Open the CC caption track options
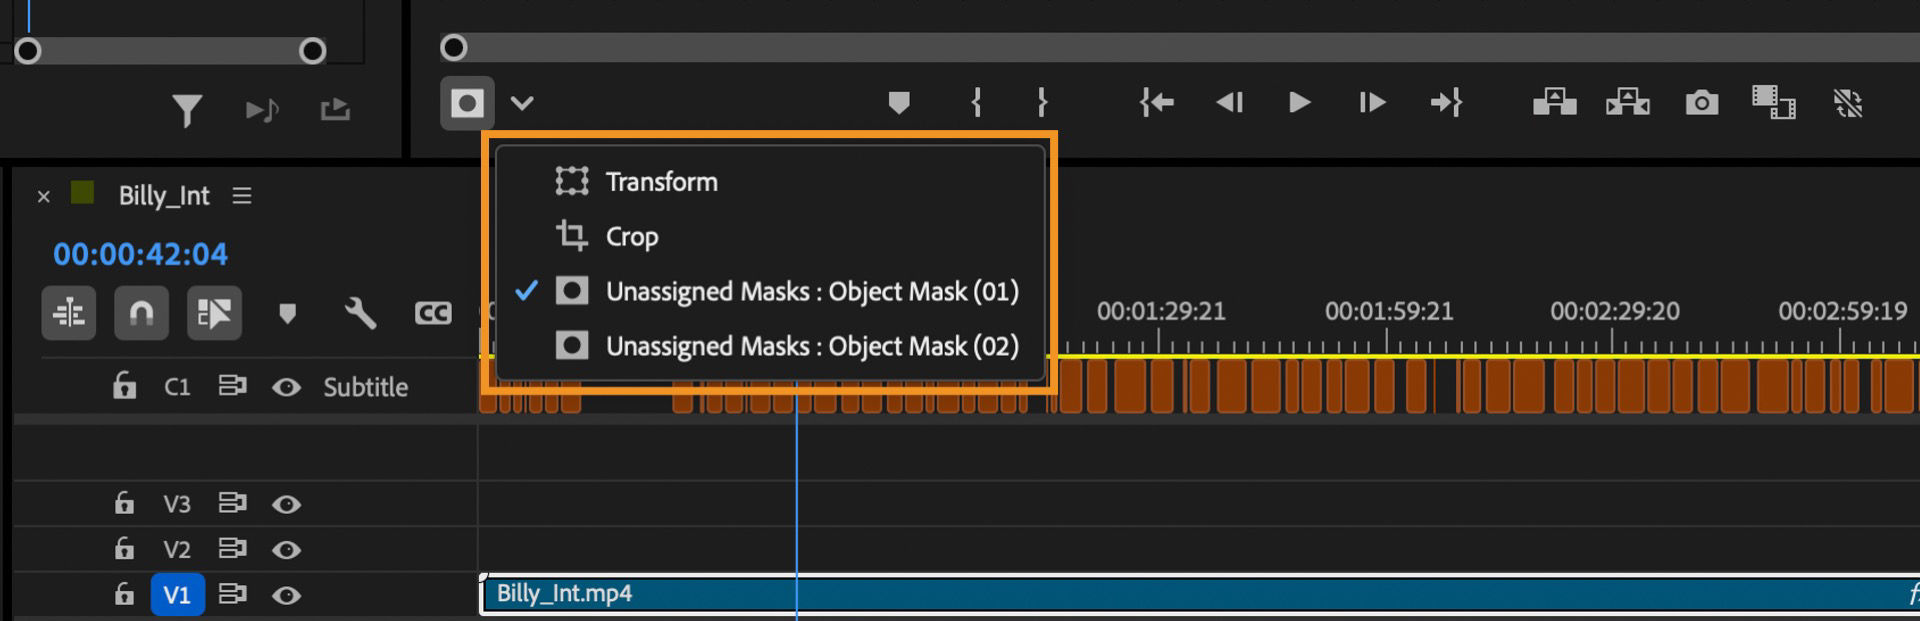The width and height of the screenshot is (1920, 621). pyautogui.click(x=433, y=314)
